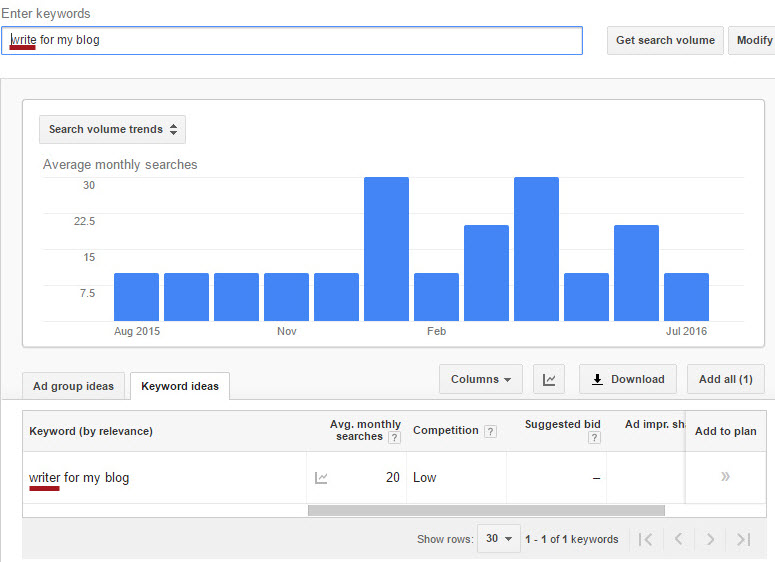Switch to the Ad group ideas tab
Screen dimensions: 775x562
click(x=73, y=386)
